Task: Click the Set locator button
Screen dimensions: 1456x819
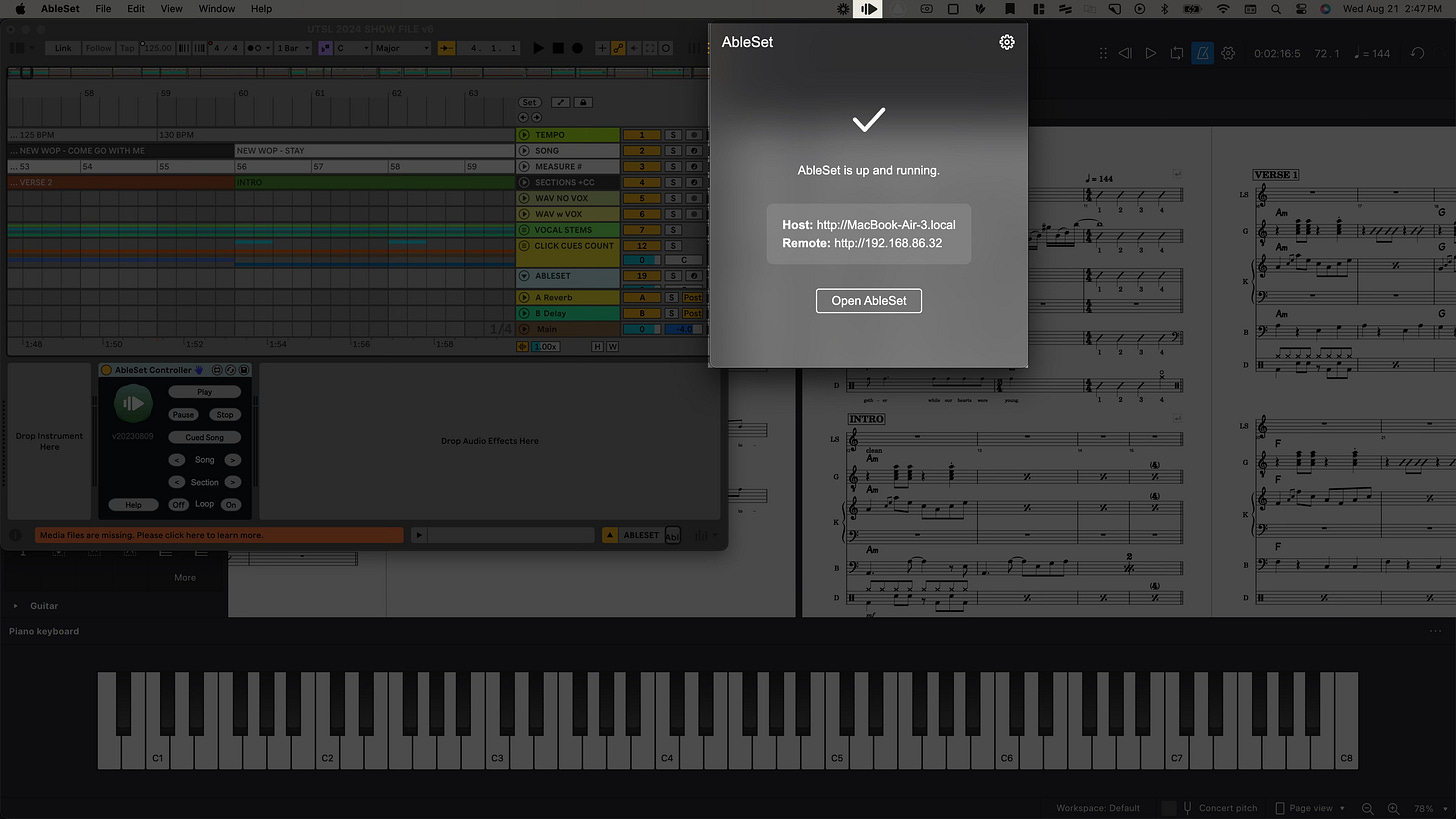Action: tap(529, 102)
